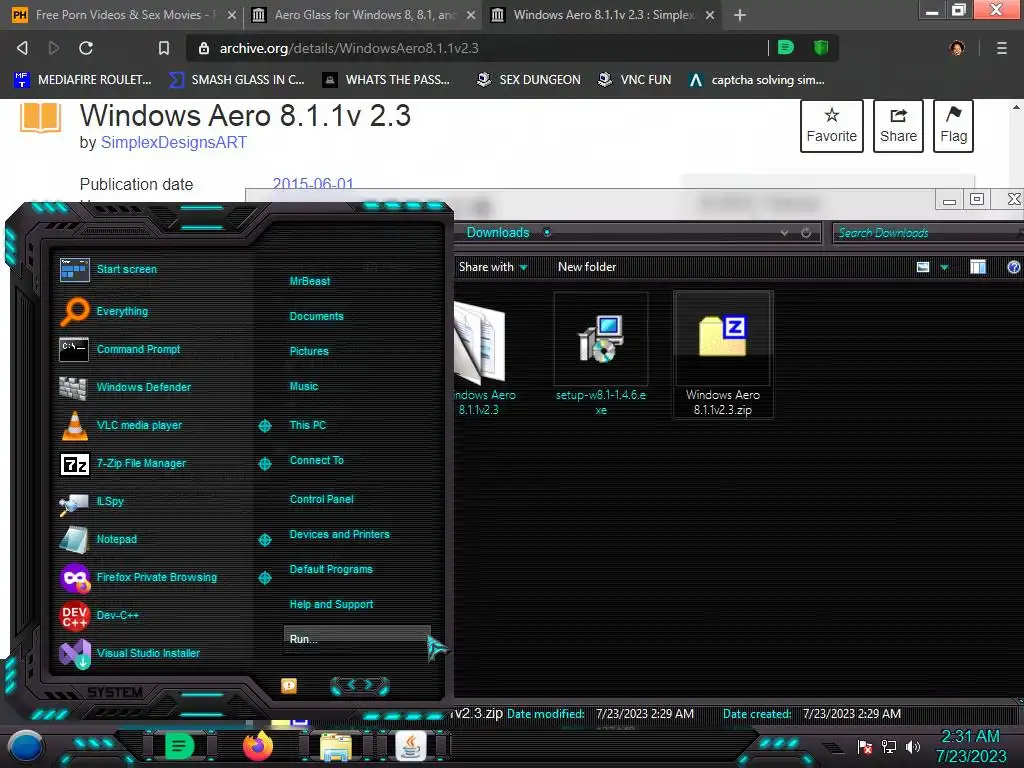Click Explorer help icon

click(x=1014, y=267)
